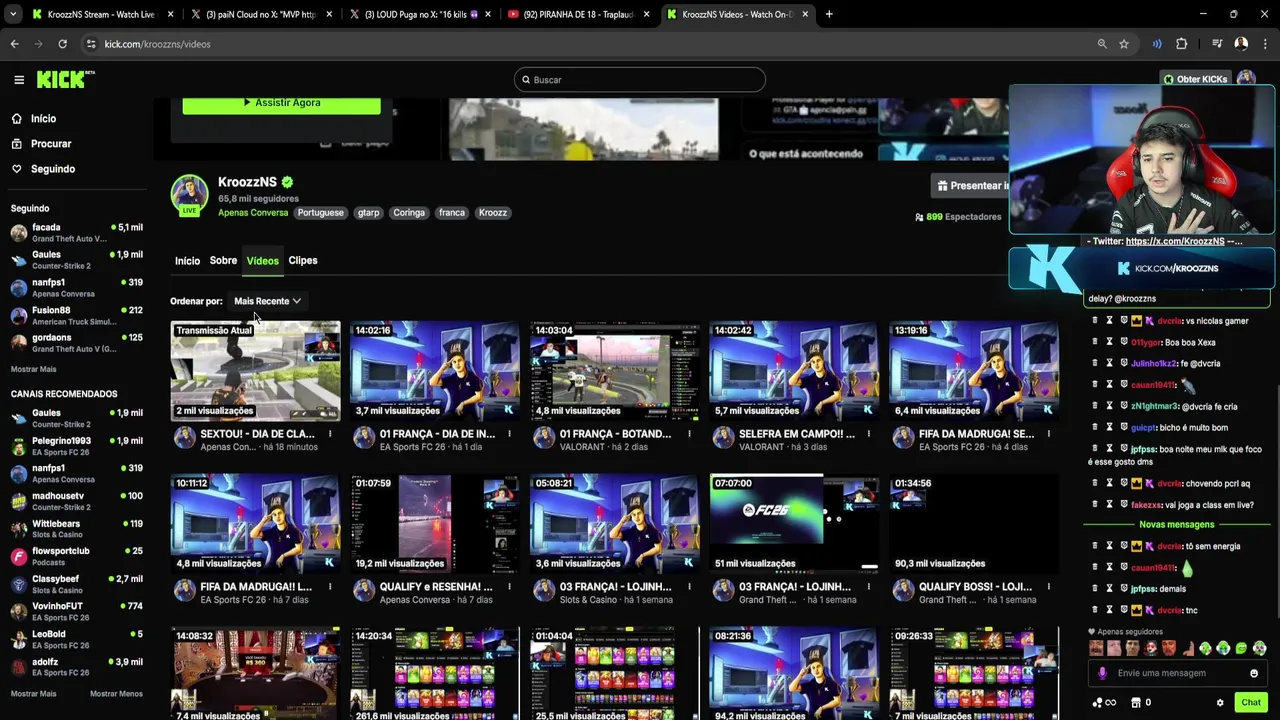Click the green Chat send button
Viewport: 1280px width, 720px height.
(x=1251, y=703)
